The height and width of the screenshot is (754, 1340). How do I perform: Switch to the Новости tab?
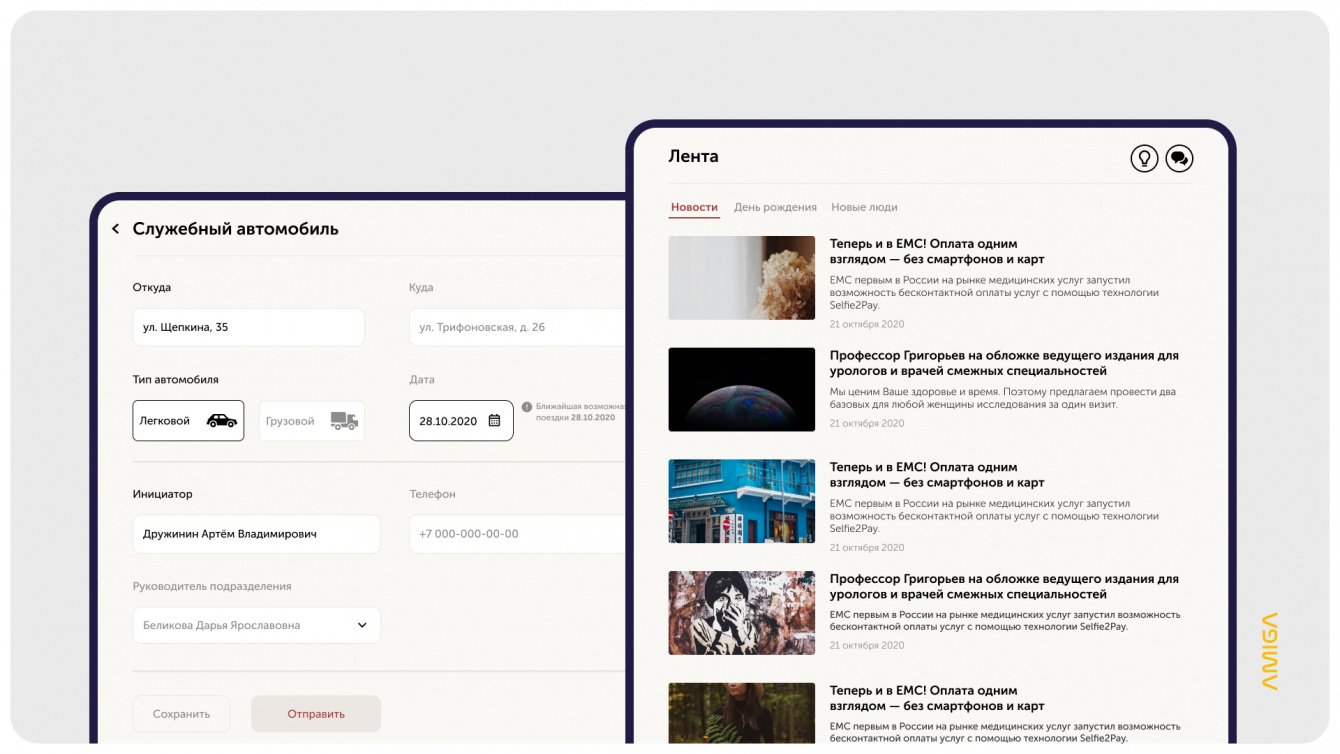(x=694, y=208)
